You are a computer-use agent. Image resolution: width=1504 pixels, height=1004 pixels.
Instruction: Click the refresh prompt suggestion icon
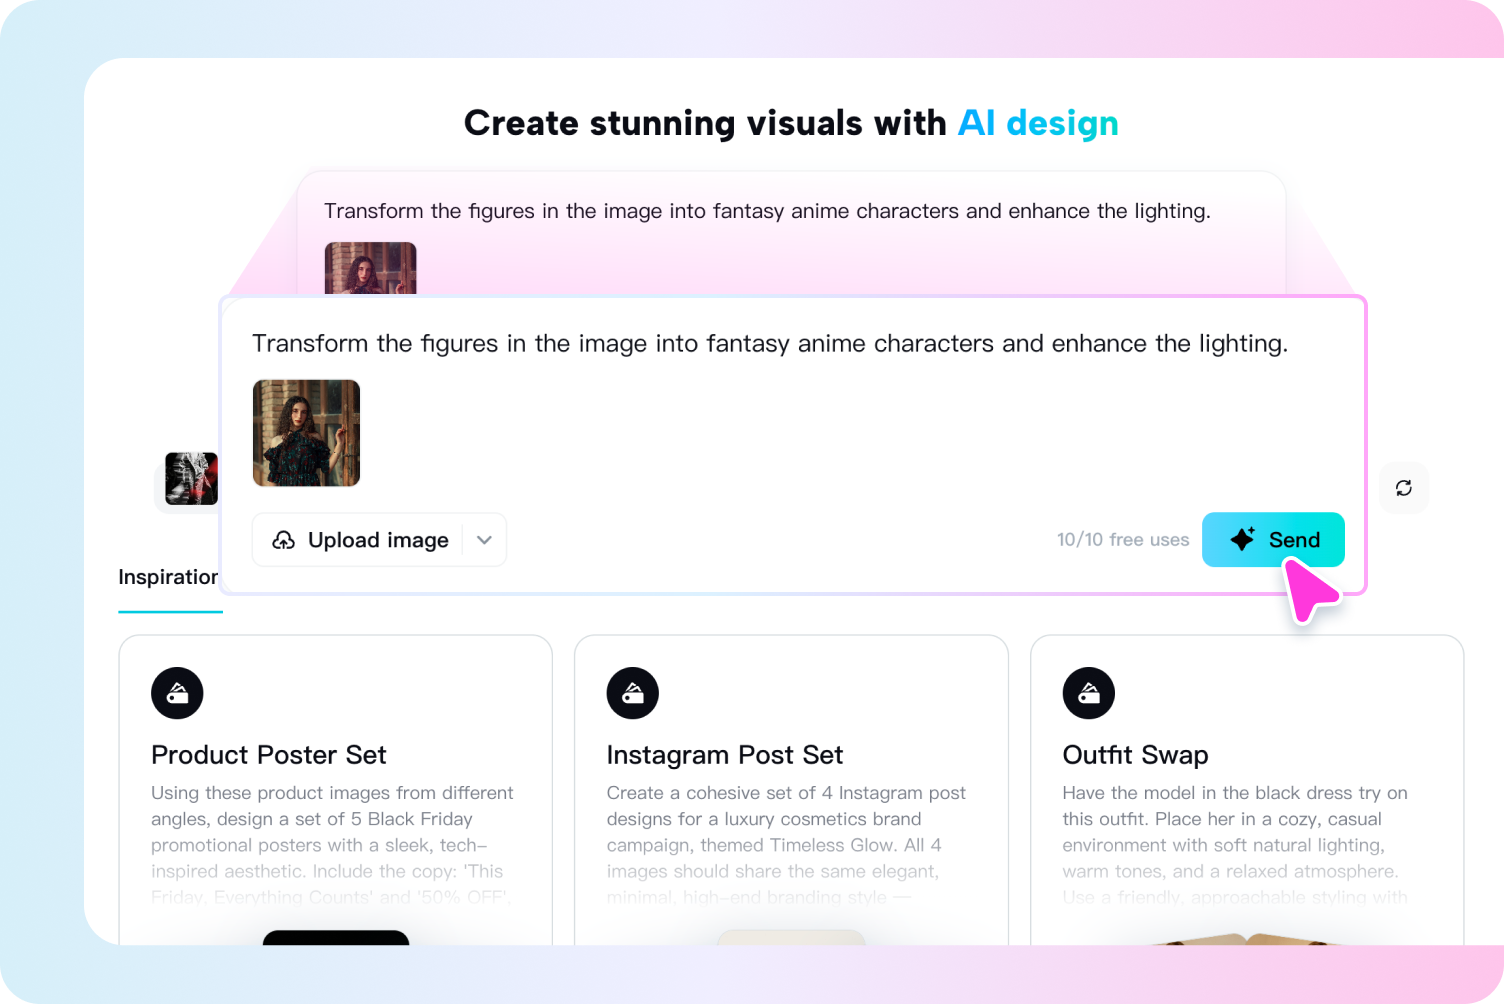1403,488
